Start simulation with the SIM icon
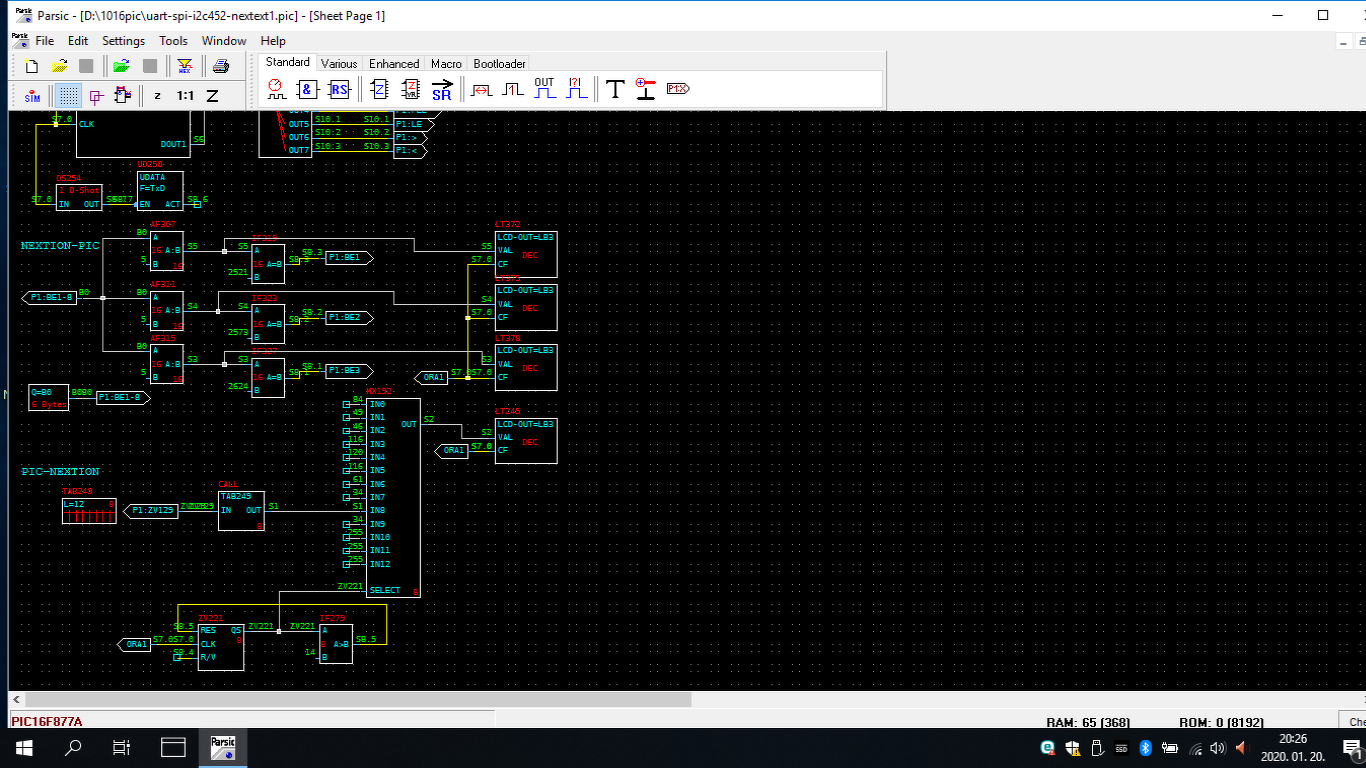 coord(32,96)
